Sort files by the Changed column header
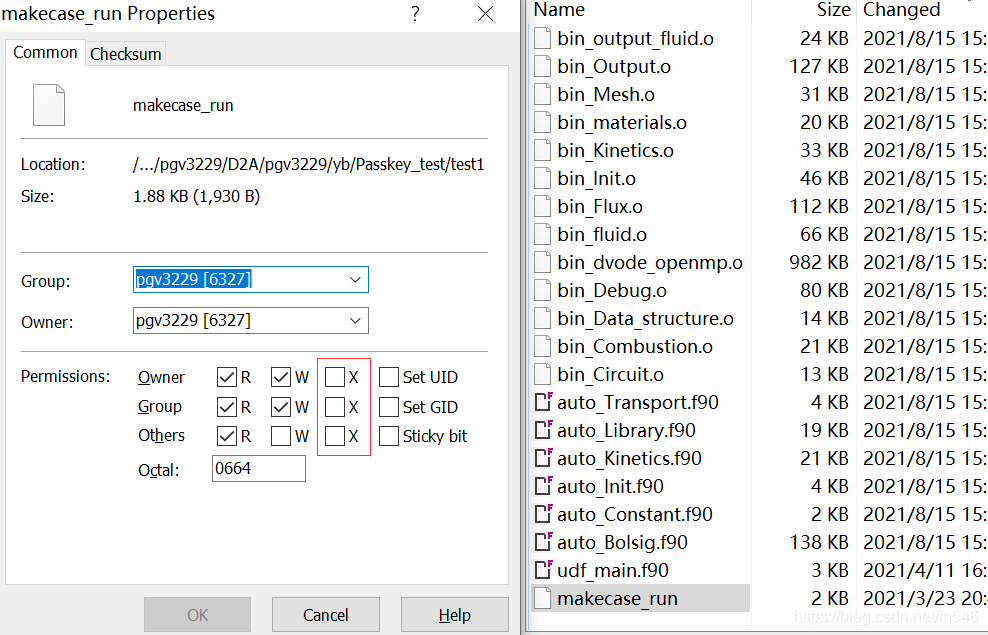Viewport: 988px width, 635px height. point(922,10)
